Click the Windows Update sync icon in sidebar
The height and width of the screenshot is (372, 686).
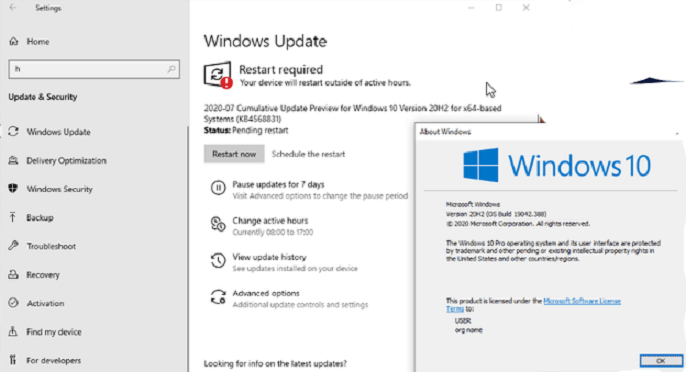14,131
